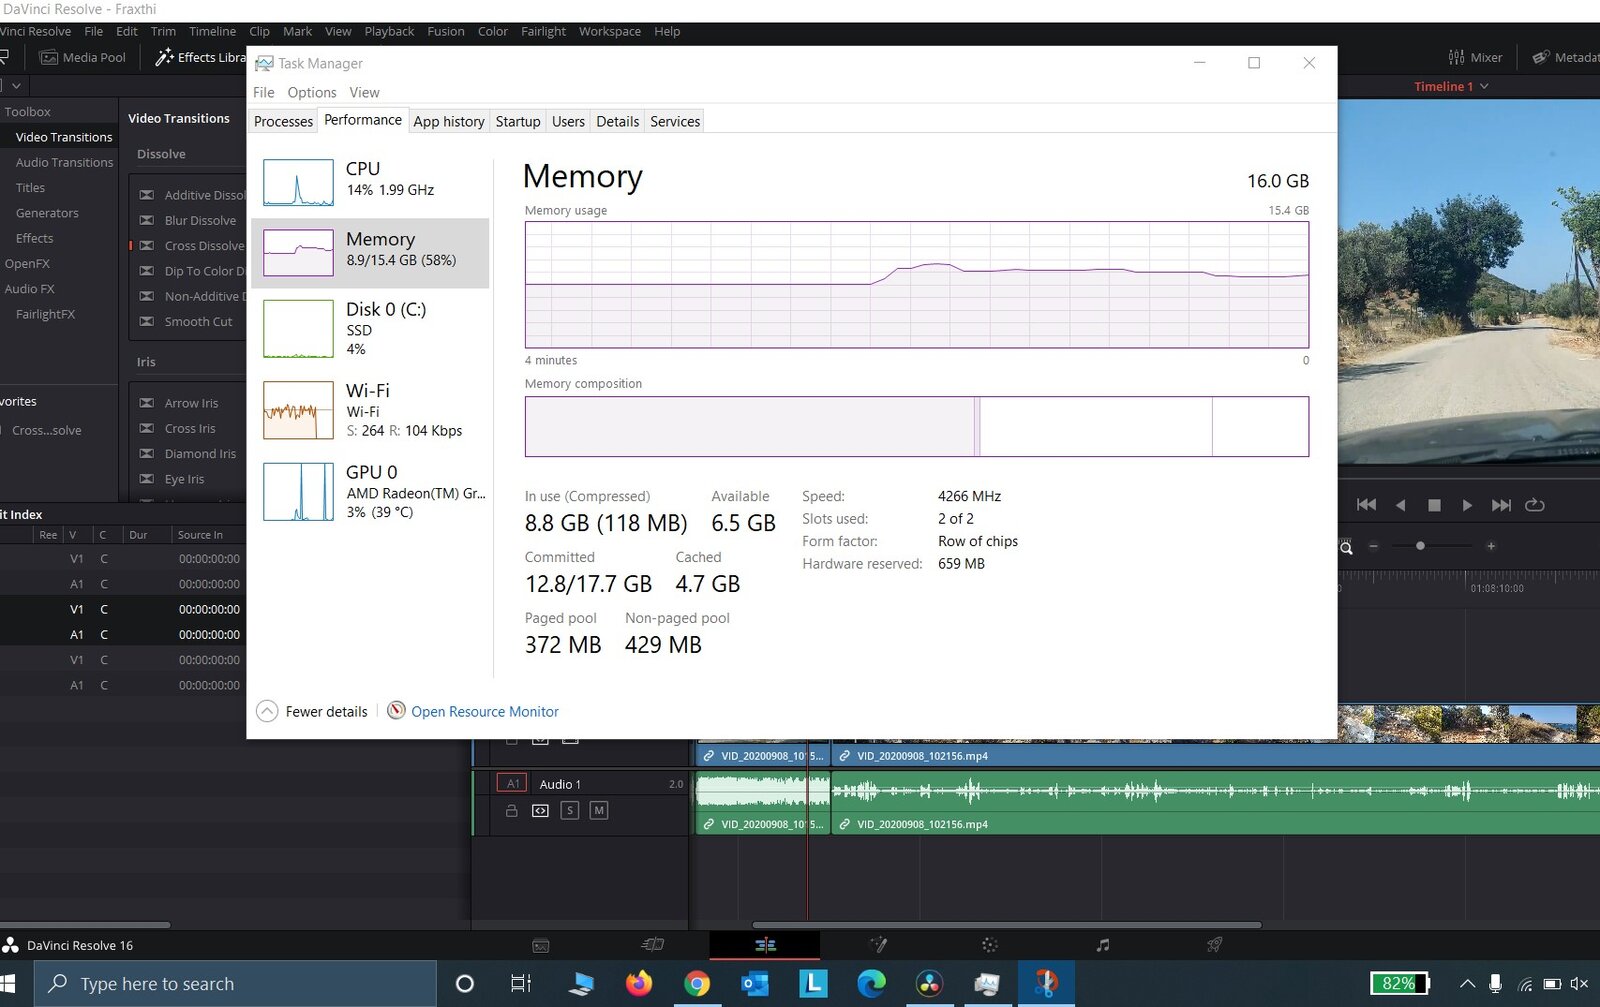1600x1007 pixels.
Task: Open the Resolve Playback menu
Action: [389, 31]
